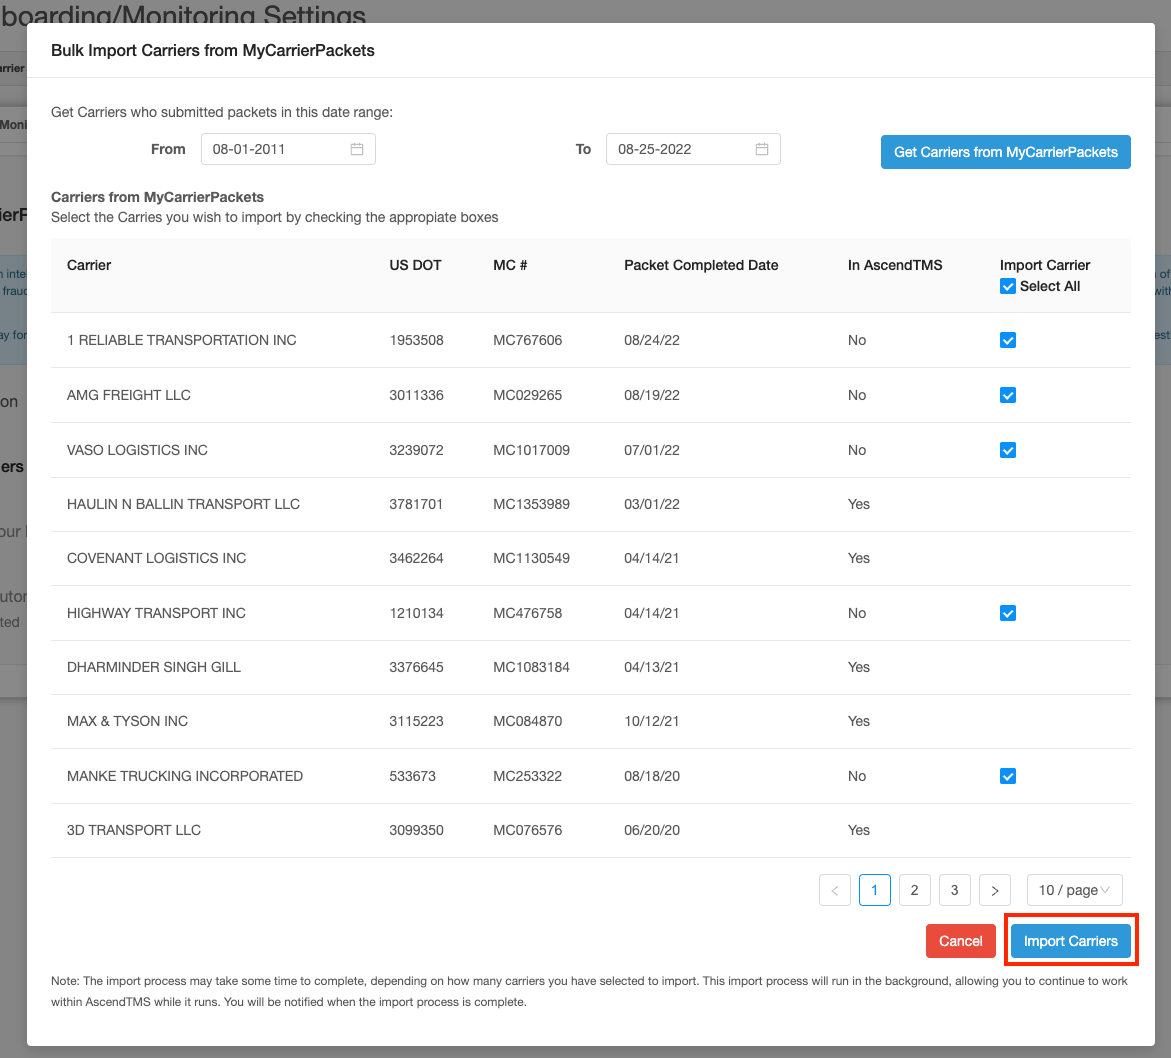Open the 10 / page size dropdown
The width and height of the screenshot is (1171, 1058).
(x=1075, y=890)
